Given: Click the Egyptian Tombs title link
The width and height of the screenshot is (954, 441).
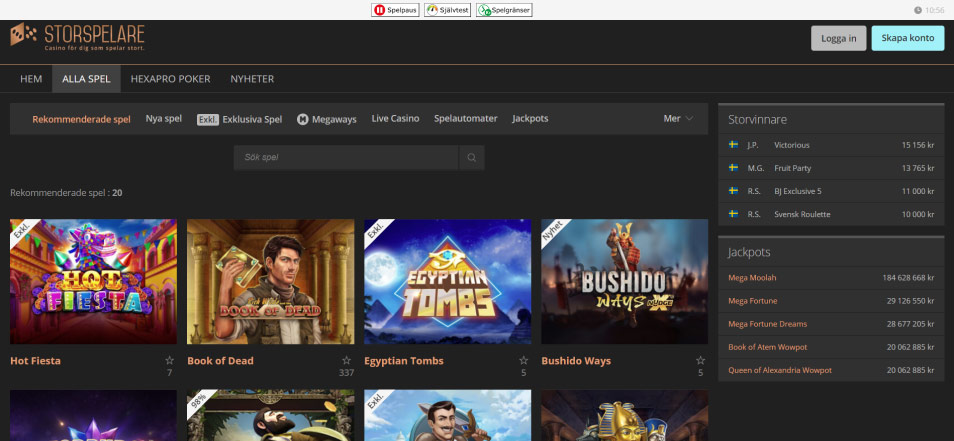Looking at the screenshot, I should (404, 361).
